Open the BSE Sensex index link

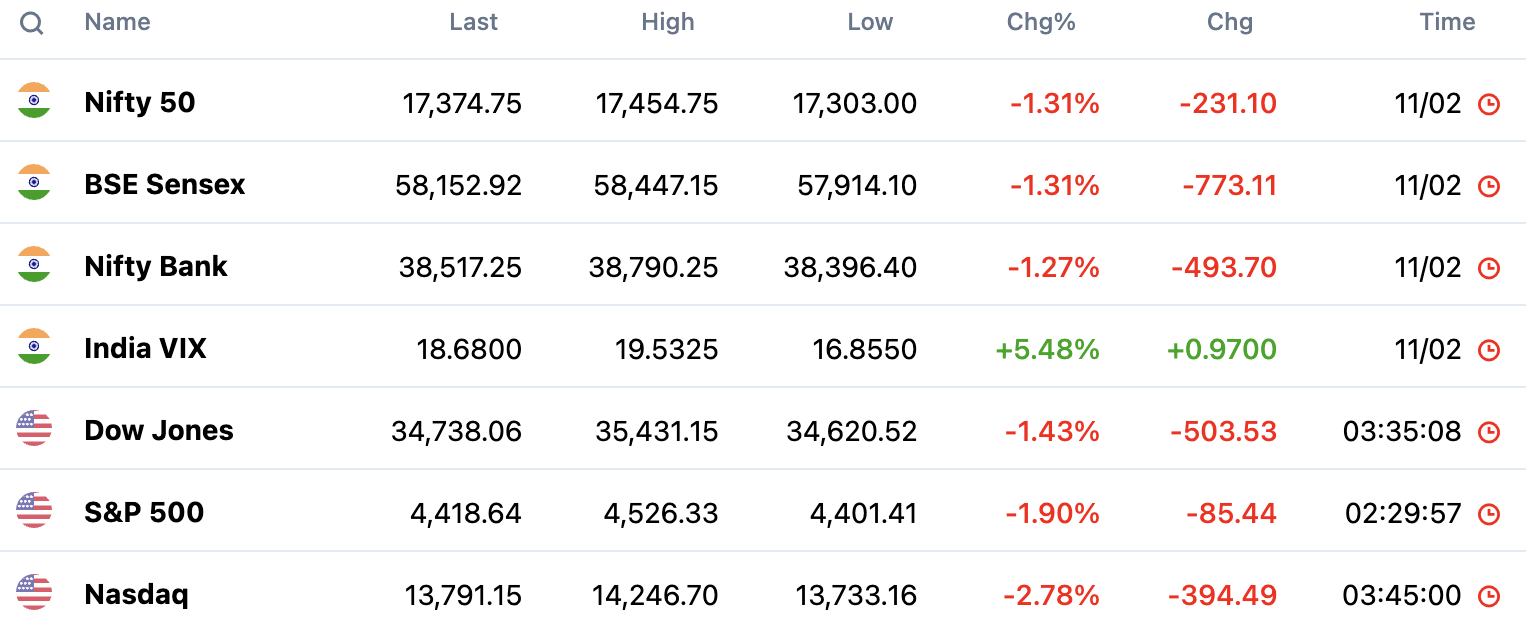(165, 184)
